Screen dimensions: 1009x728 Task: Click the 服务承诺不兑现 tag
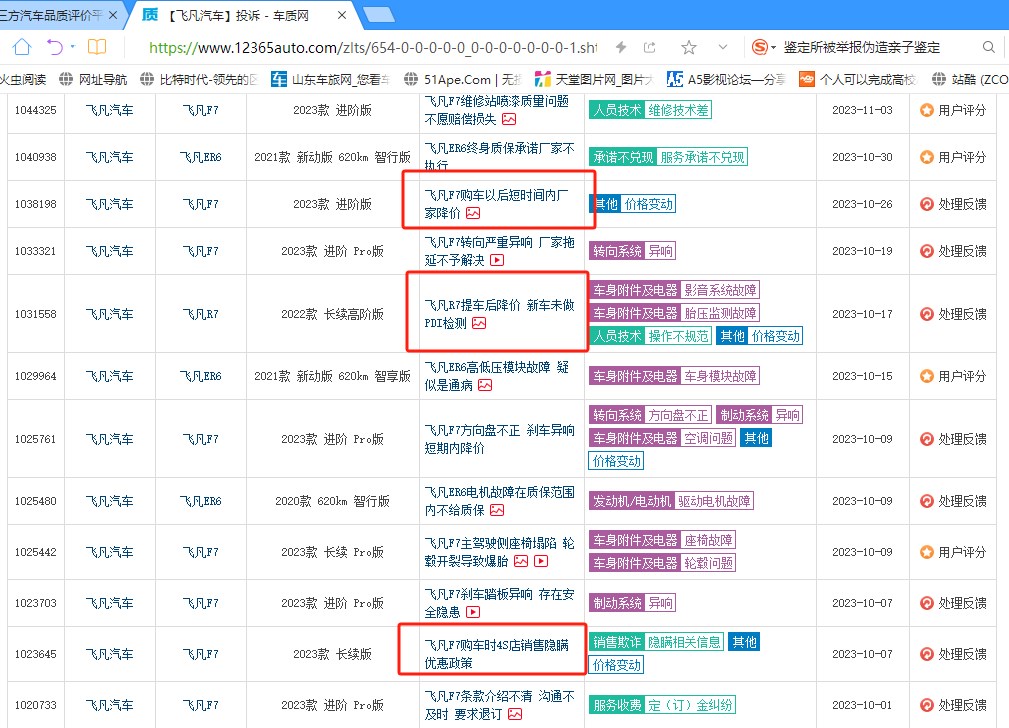point(702,157)
